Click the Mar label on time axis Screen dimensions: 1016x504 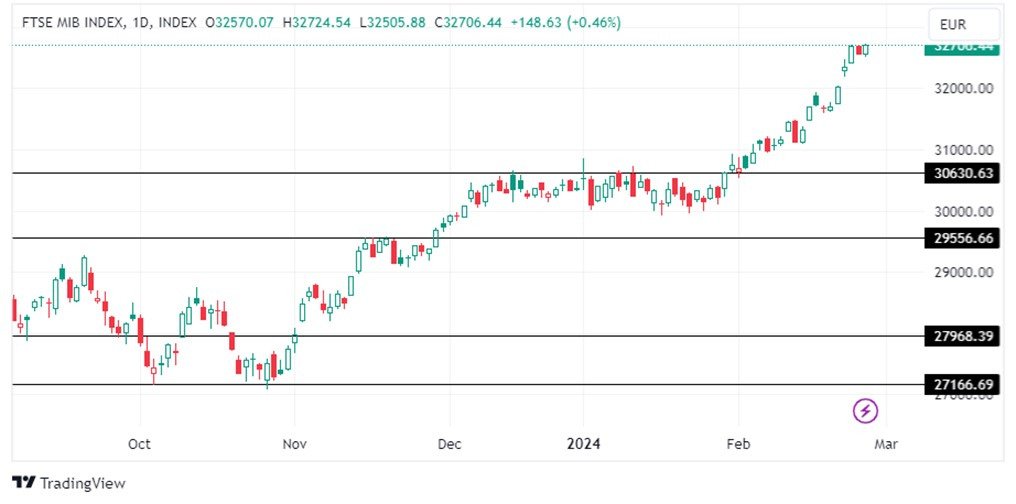[885, 443]
